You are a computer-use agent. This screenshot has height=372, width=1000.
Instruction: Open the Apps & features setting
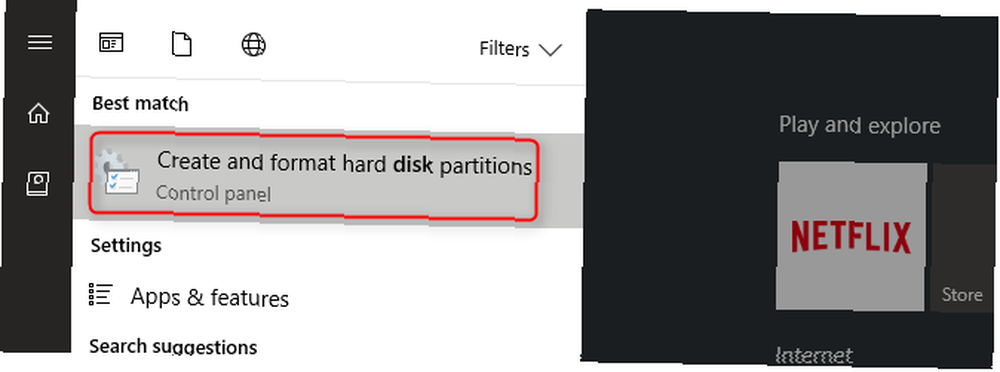tap(209, 297)
